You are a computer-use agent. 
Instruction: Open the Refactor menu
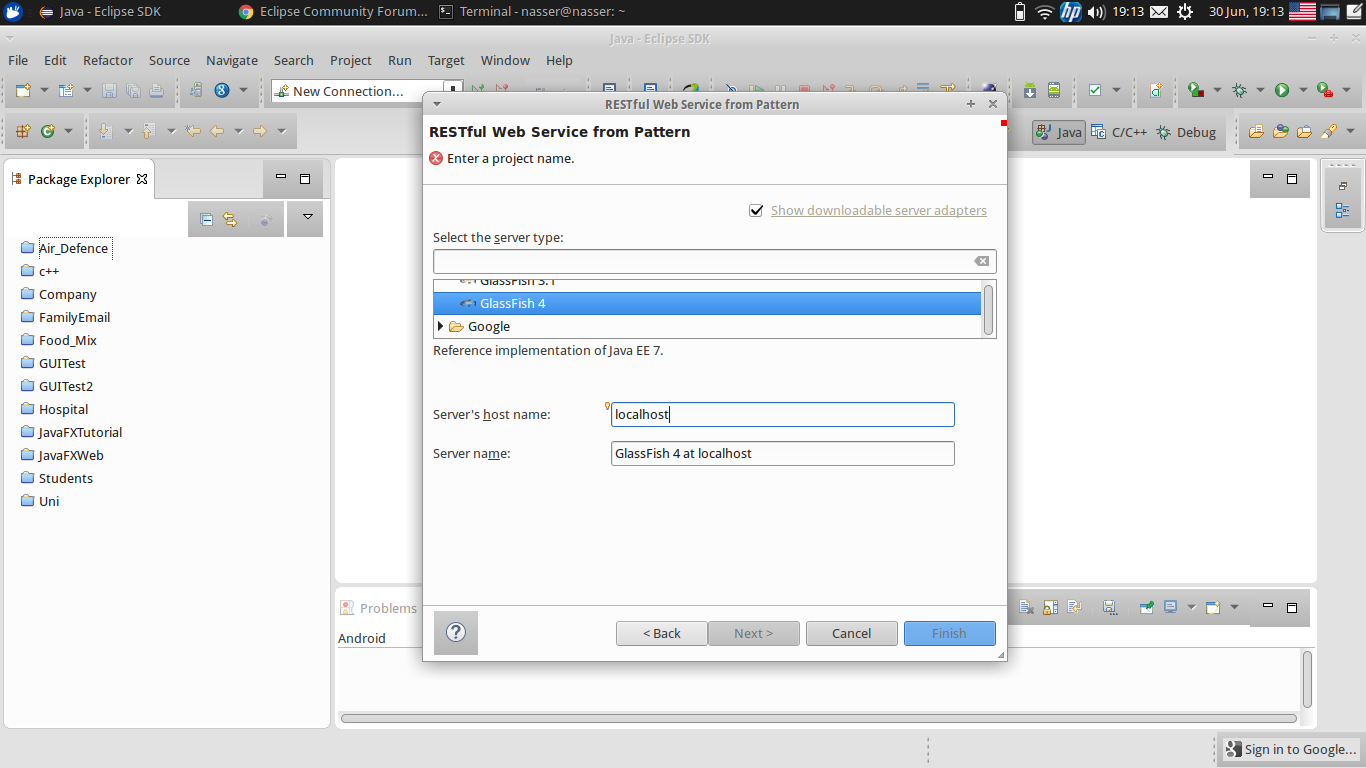[108, 60]
